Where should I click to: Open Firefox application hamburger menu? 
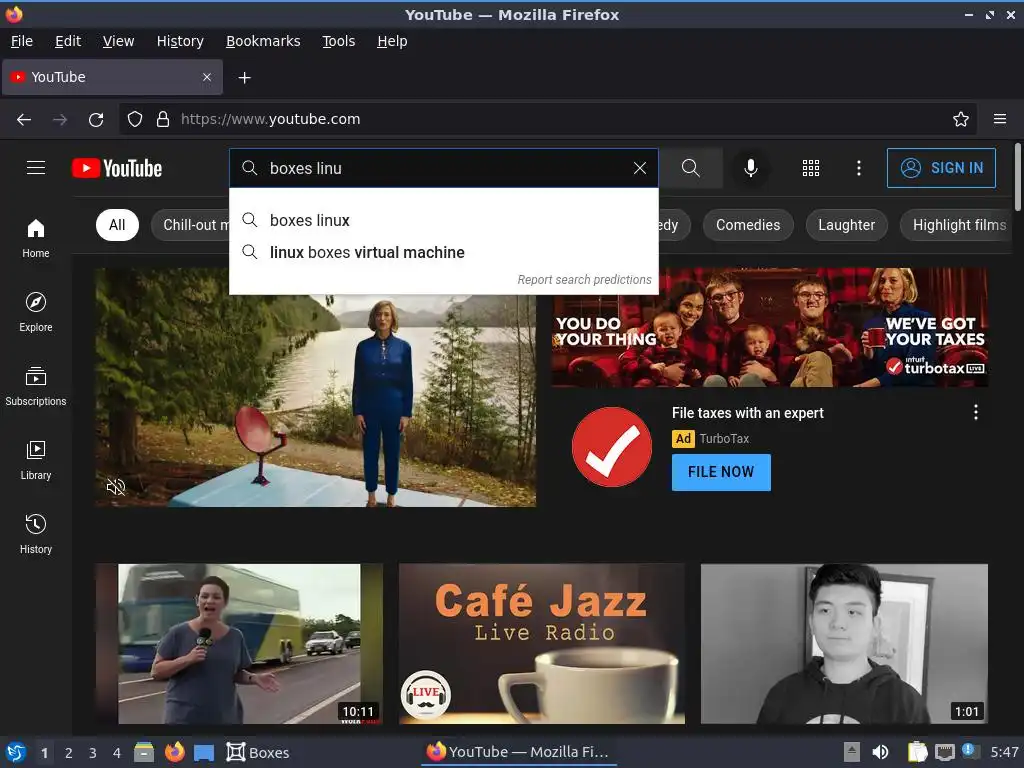coord(1000,119)
